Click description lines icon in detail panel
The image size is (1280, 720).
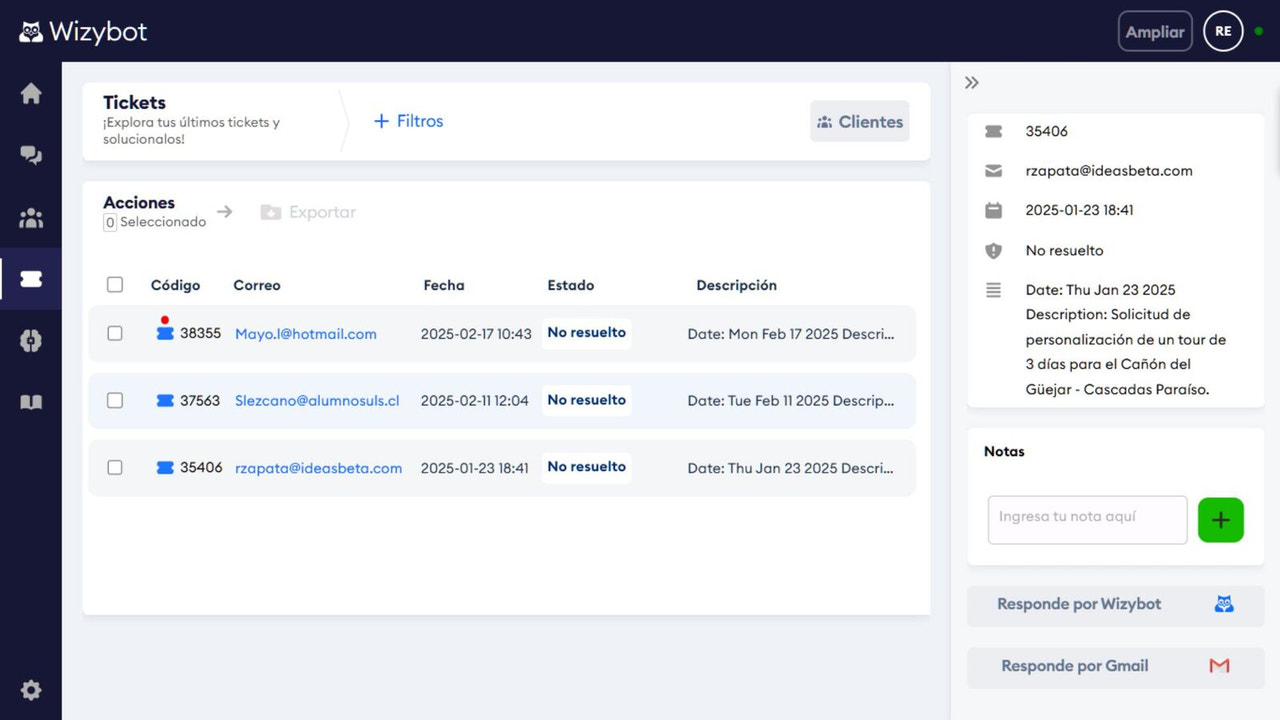[993, 290]
